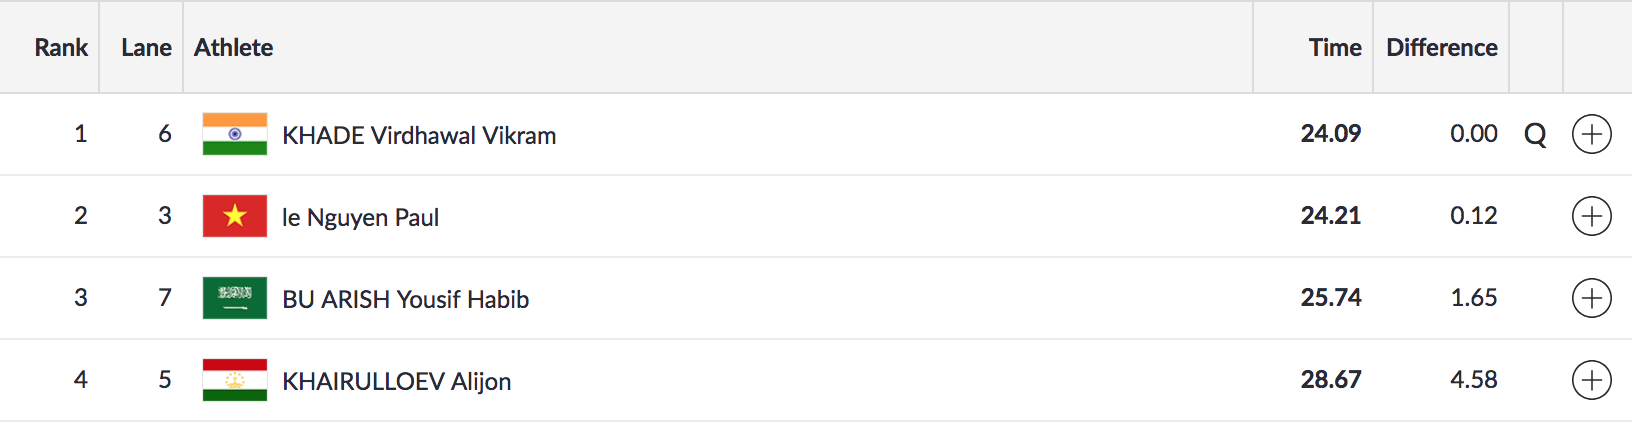Expand details for BU ARISH Yousif Habib
Screen dimensions: 1632x424
[1591, 298]
